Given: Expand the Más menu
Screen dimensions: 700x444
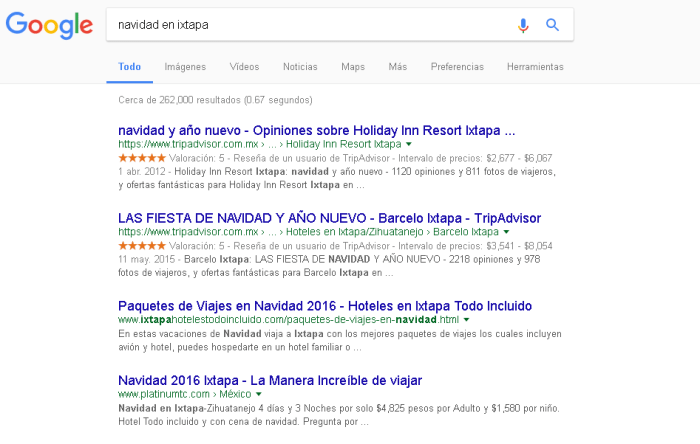Looking at the screenshot, I should click(x=397, y=67).
